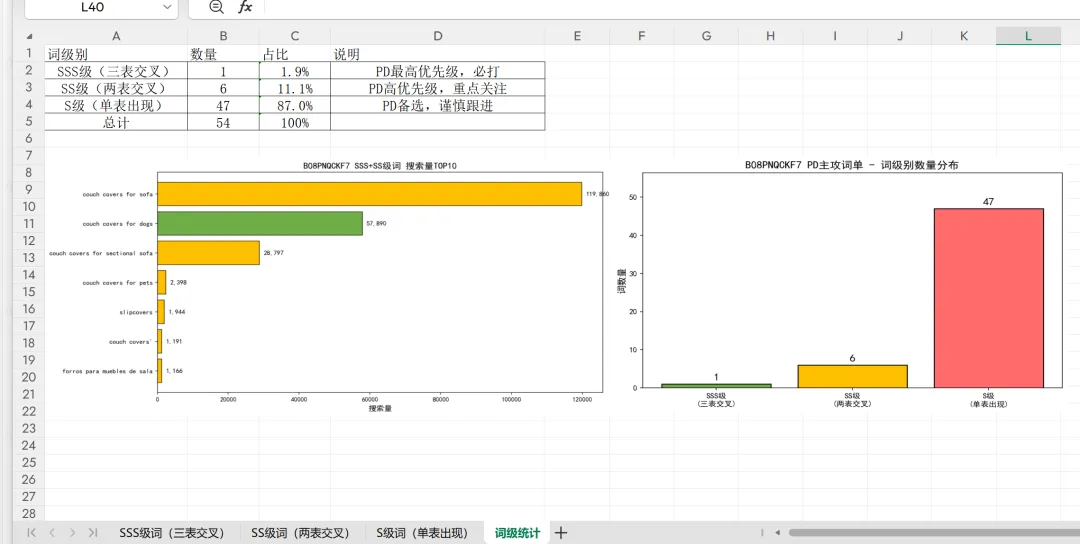This screenshot has height=544, width=1080.
Task: Click the cell with value 54
Action: [x=223, y=123]
